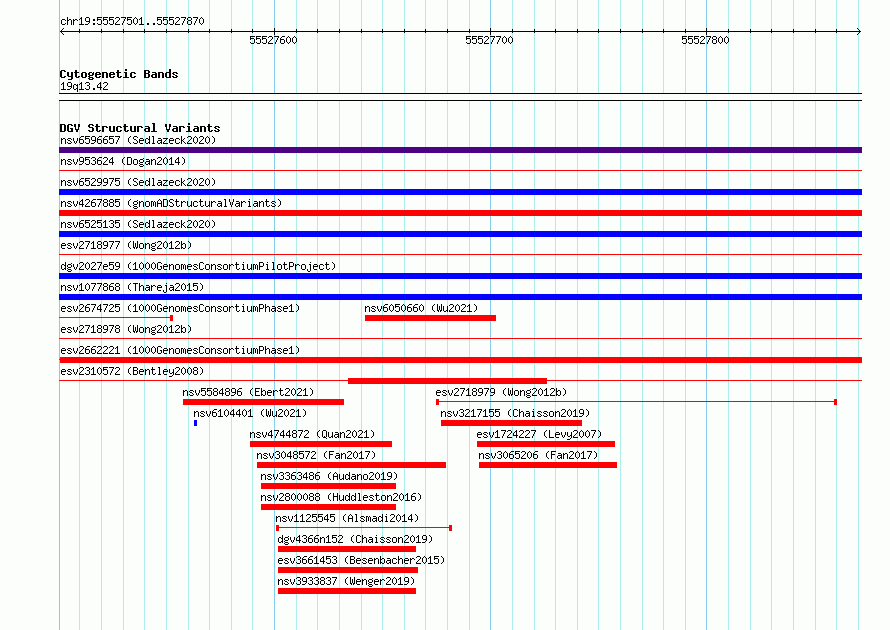Screen dimensions: 890x630
Task: Click the thin nsv1125545 span line
Action: (364, 528)
